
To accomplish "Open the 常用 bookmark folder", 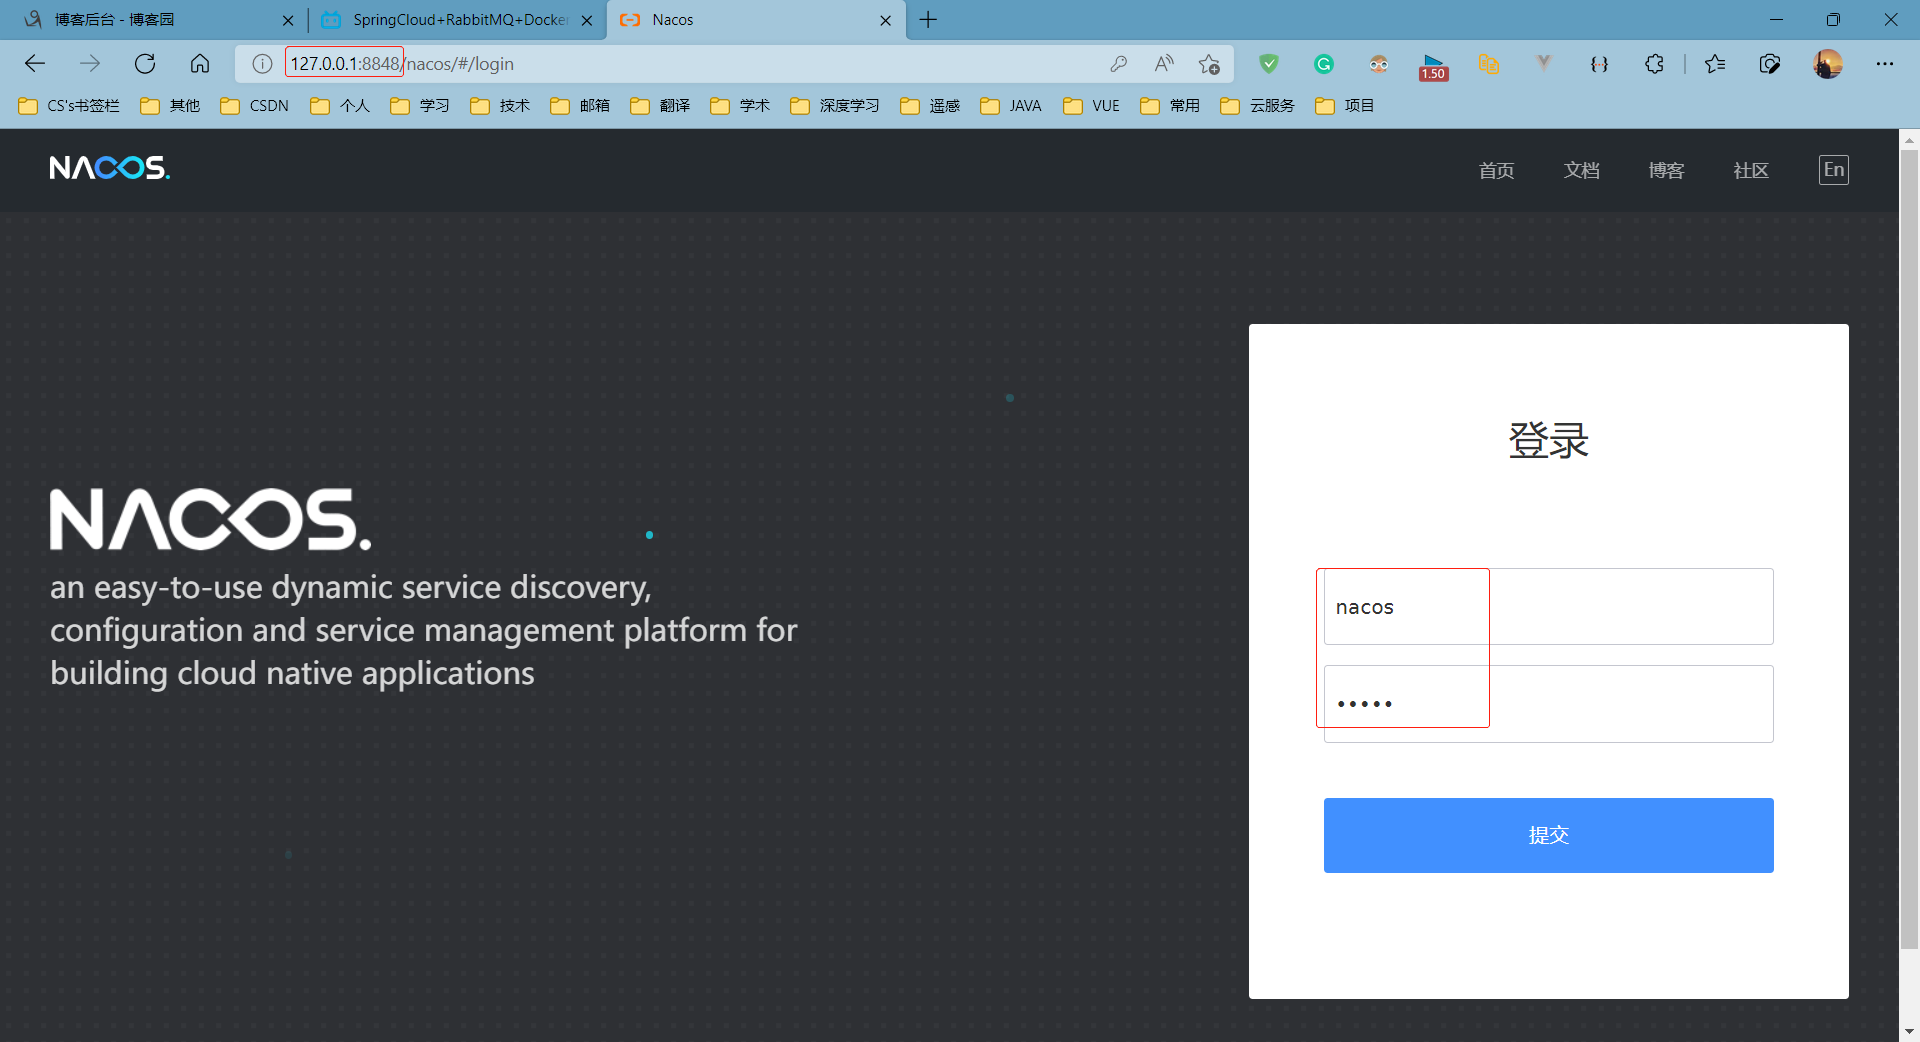I will [1171, 106].
